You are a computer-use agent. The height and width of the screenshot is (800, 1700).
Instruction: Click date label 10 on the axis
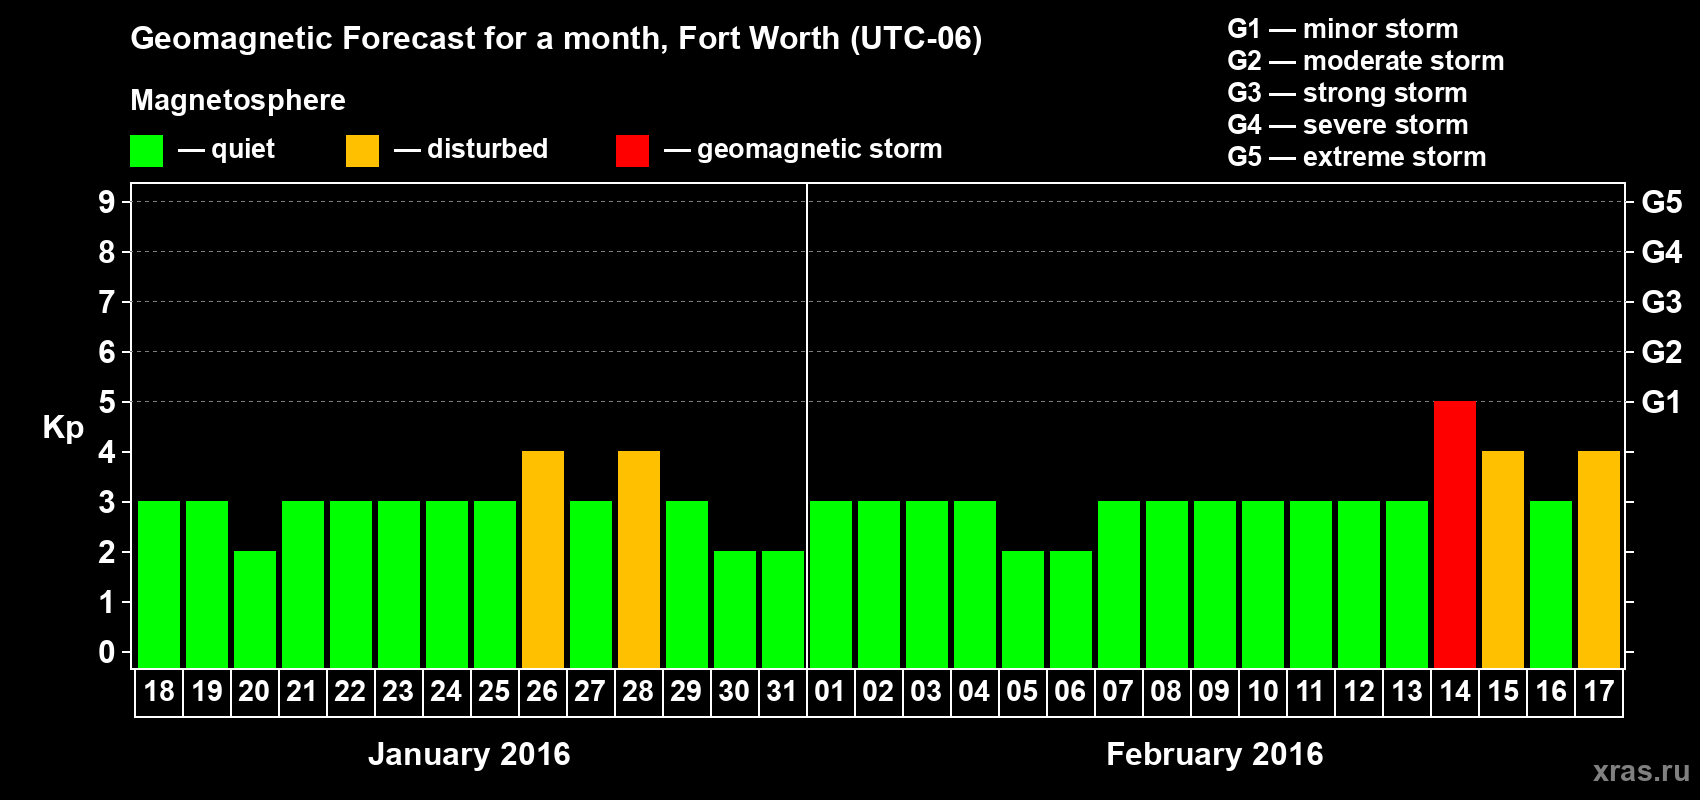point(1263,692)
